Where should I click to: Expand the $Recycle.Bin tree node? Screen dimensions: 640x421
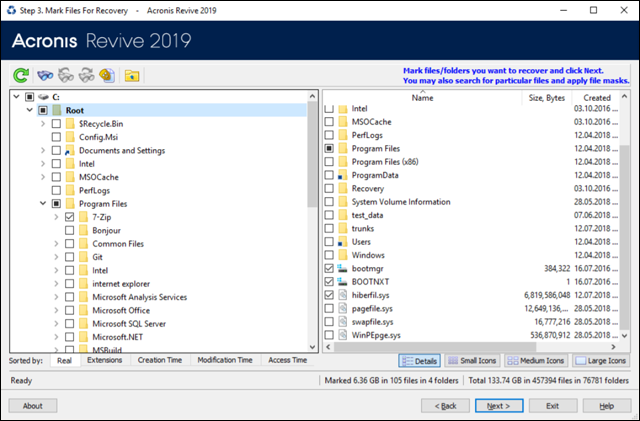point(43,123)
